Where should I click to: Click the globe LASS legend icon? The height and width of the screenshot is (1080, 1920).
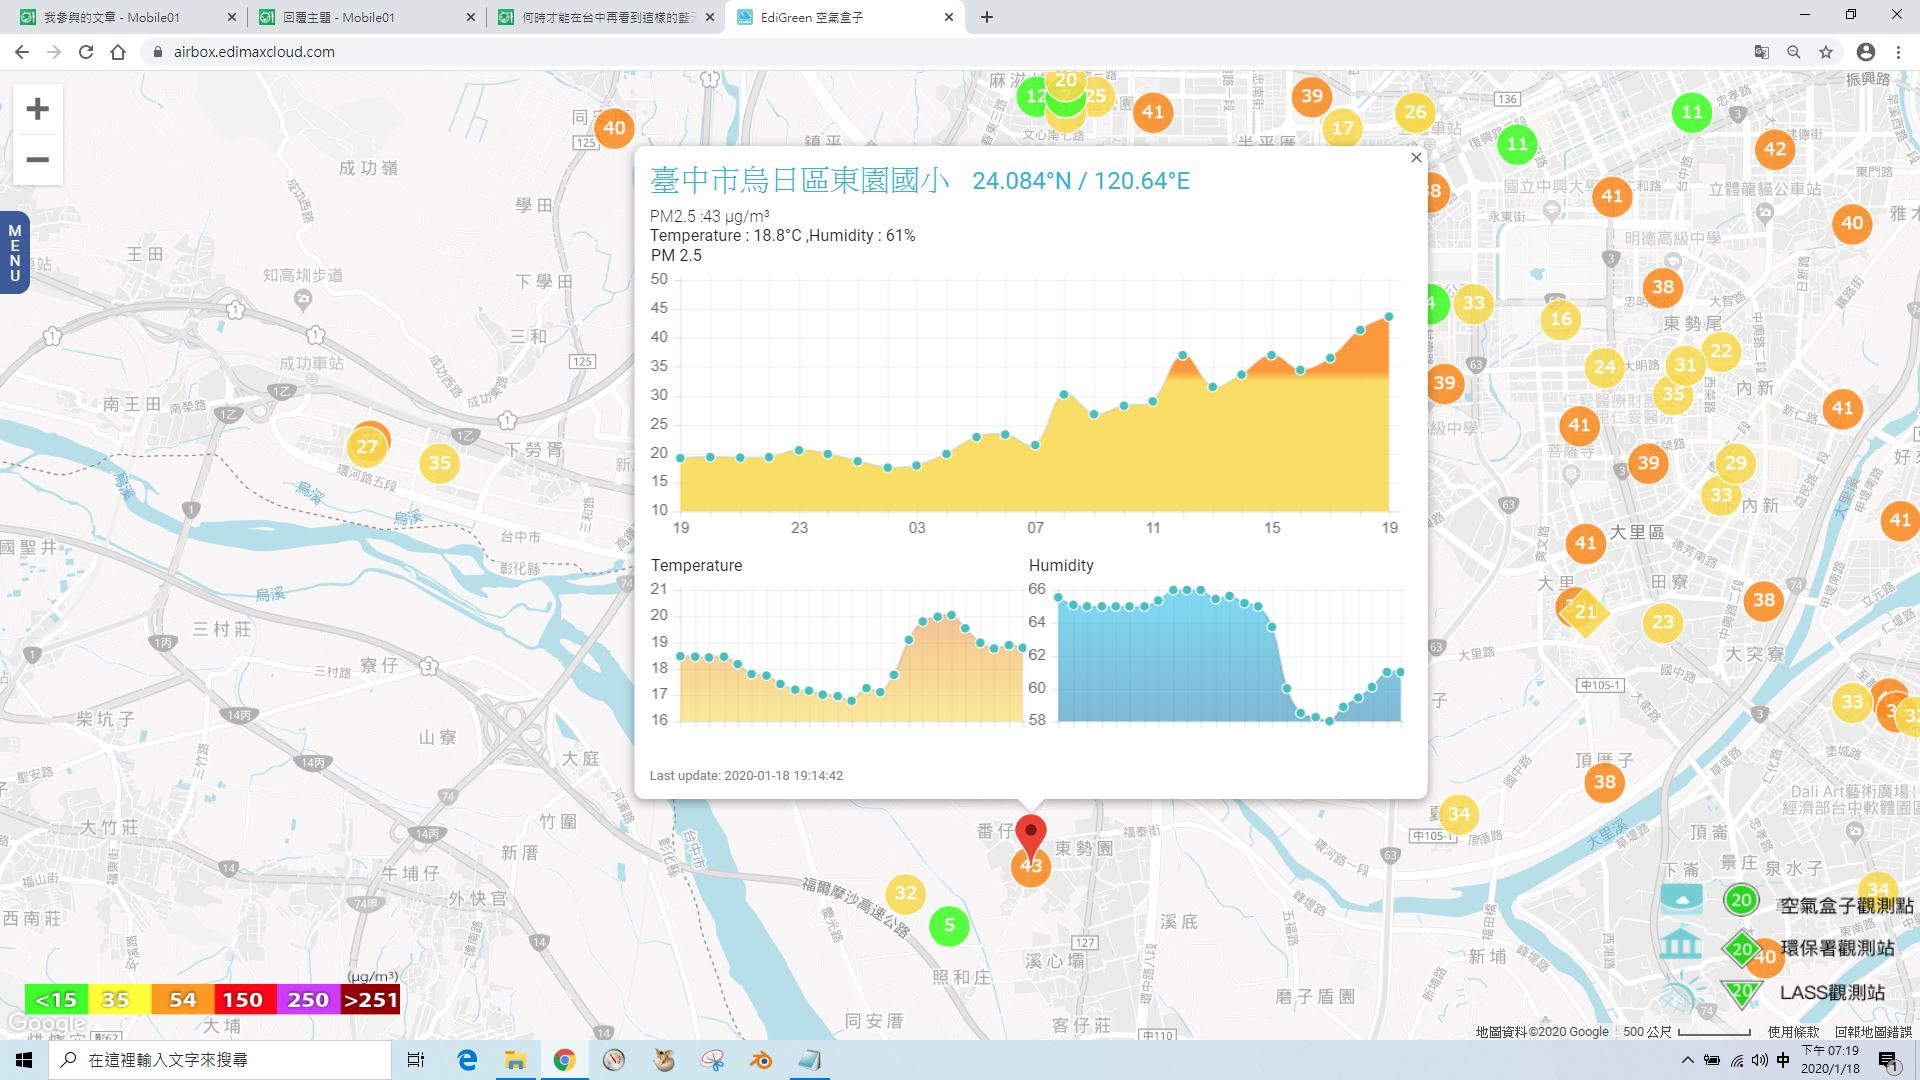(1681, 993)
